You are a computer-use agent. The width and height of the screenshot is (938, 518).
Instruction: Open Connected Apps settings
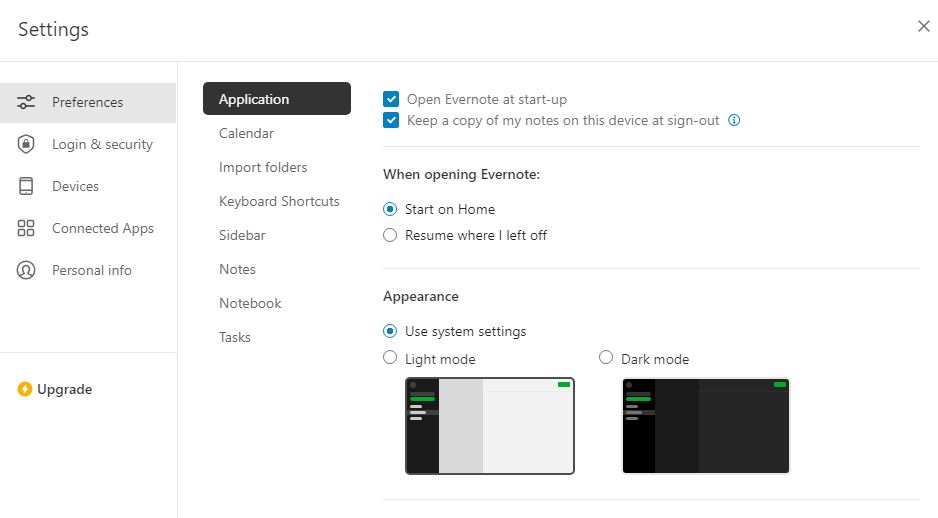pyautogui.click(x=88, y=228)
